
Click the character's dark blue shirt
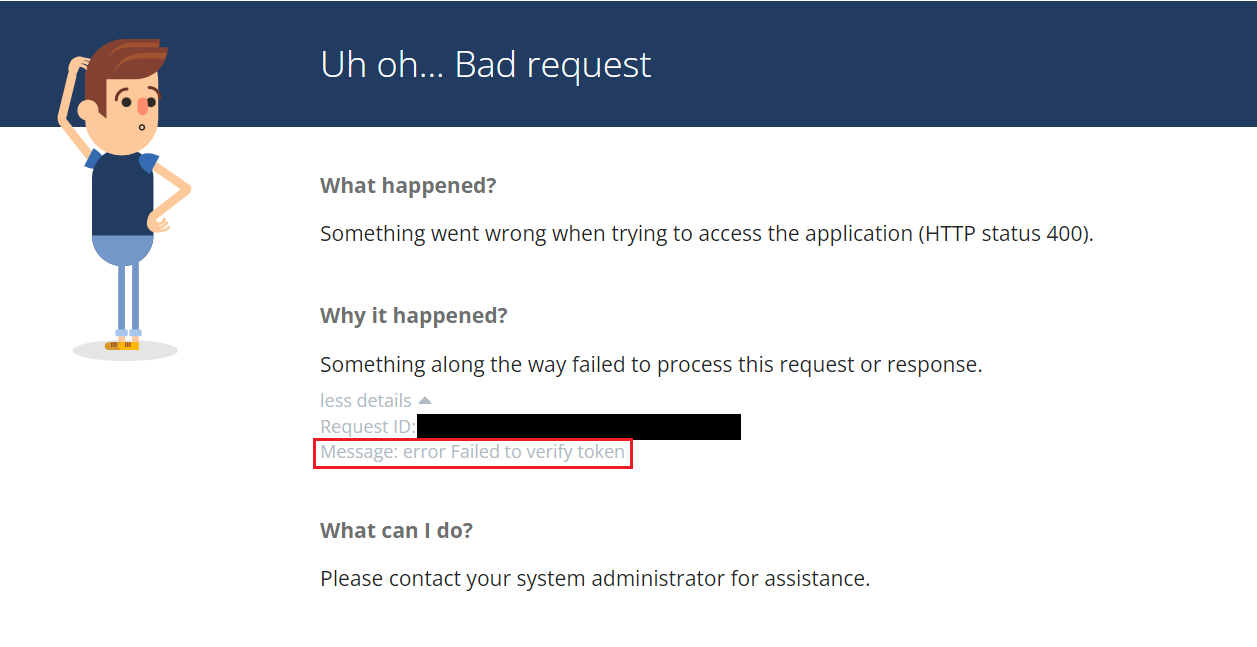tap(121, 195)
